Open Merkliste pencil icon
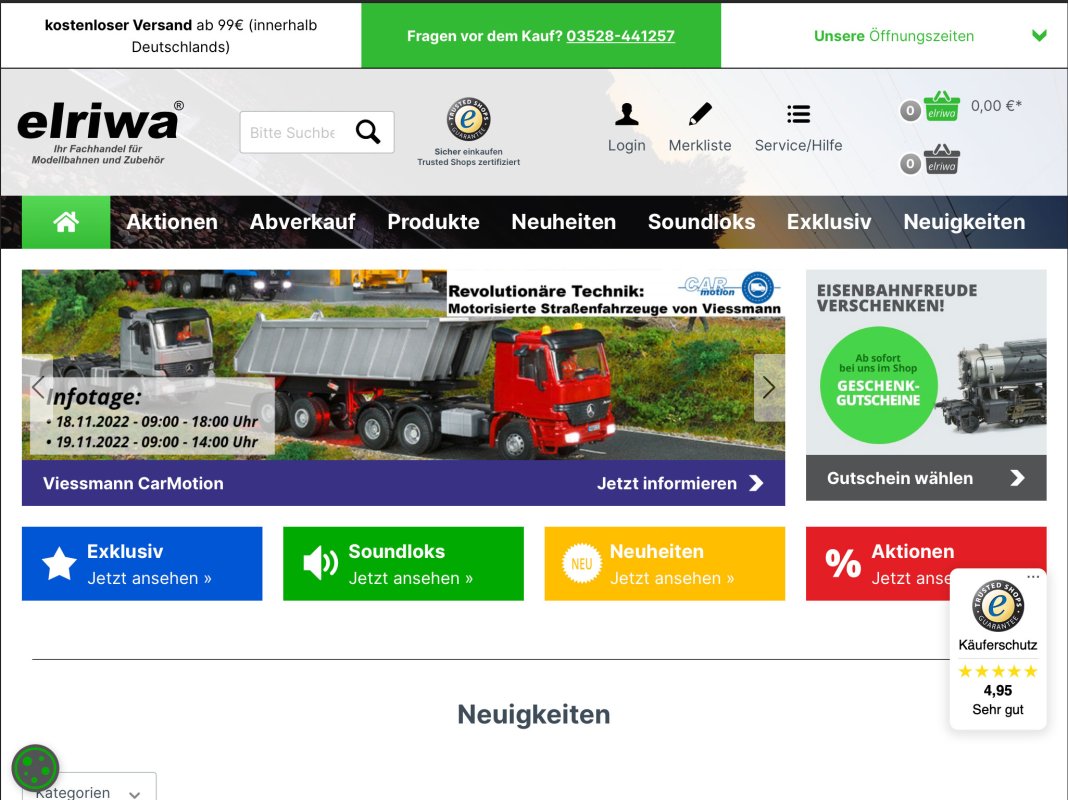 tap(700, 115)
